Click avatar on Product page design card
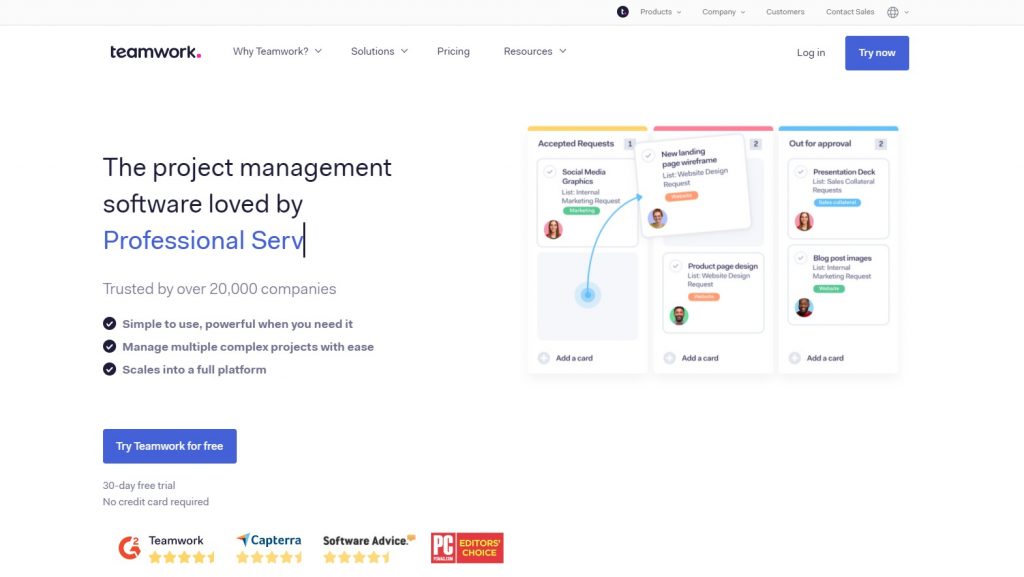 [x=679, y=315]
